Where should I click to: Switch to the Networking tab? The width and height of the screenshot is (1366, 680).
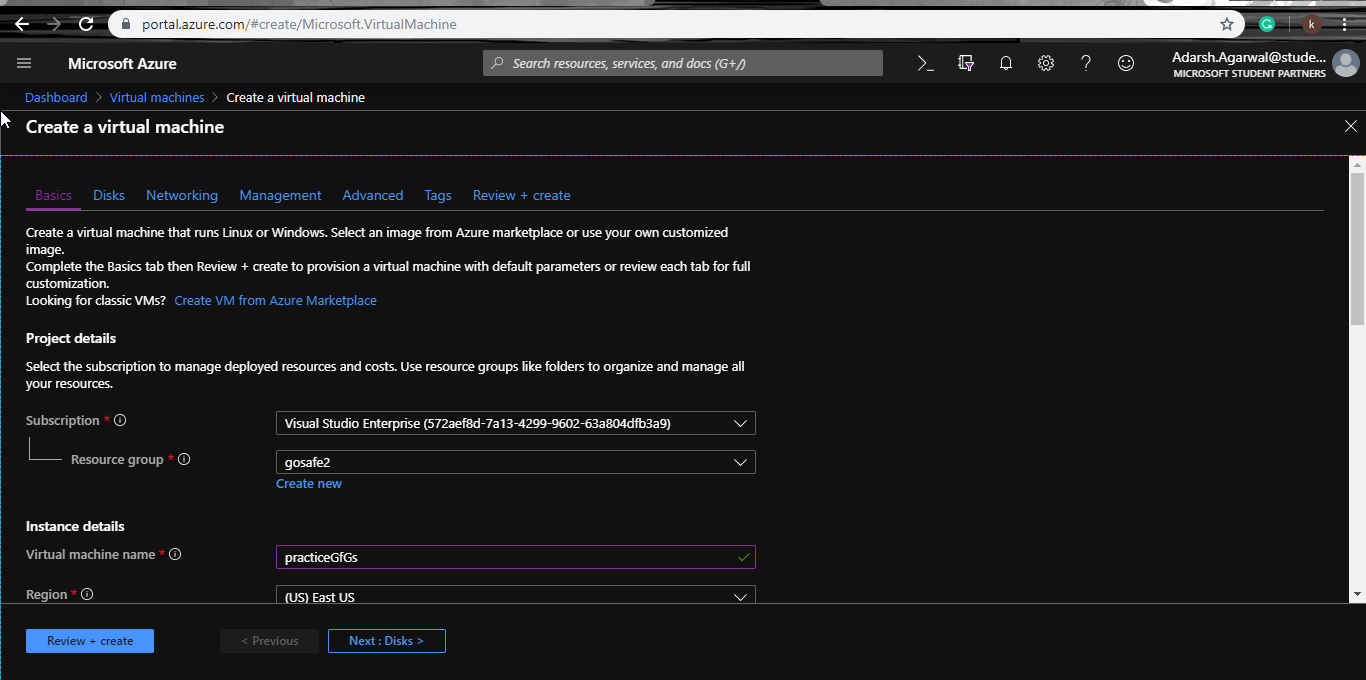tap(181, 195)
